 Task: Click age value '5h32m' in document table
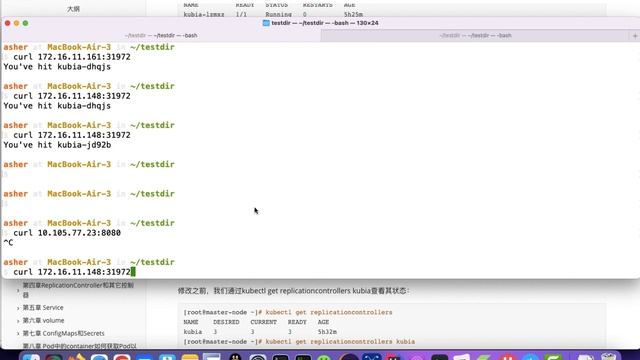click(327, 332)
